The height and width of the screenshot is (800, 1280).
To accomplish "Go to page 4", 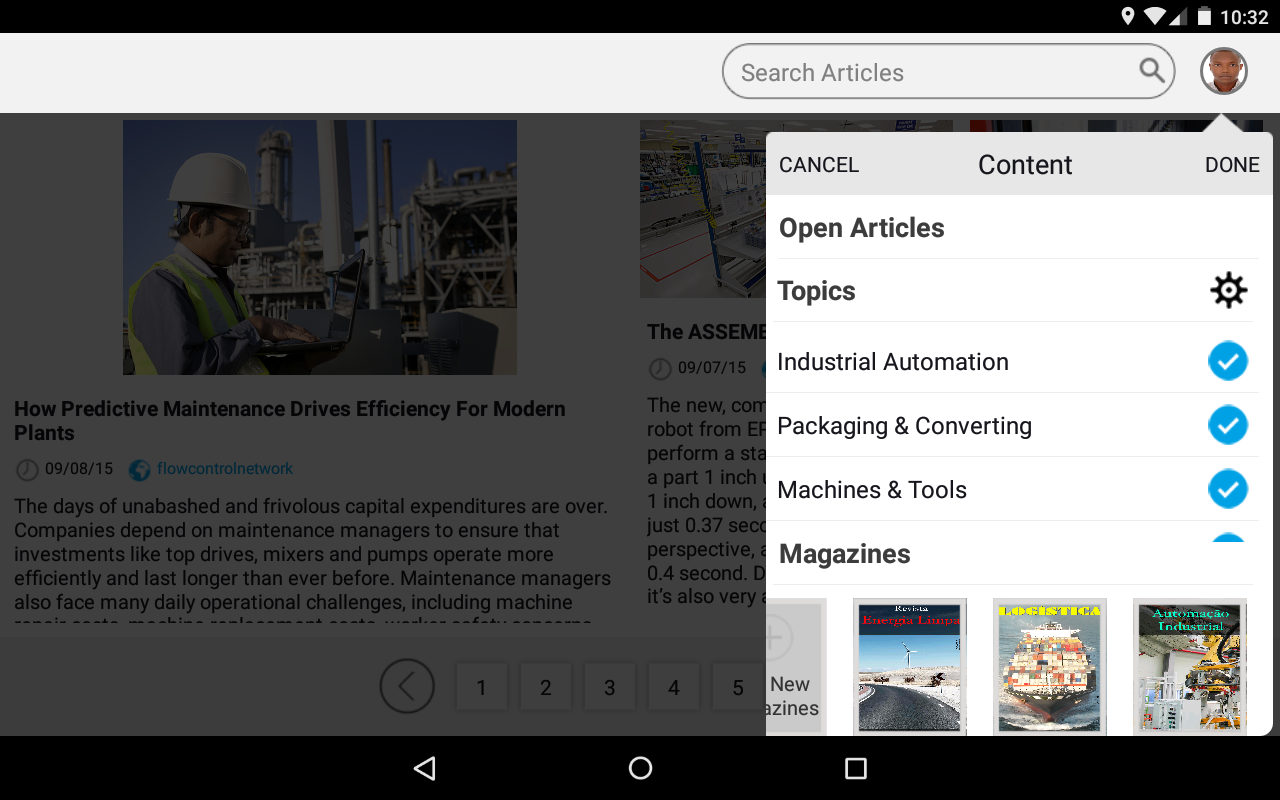I will (673, 687).
